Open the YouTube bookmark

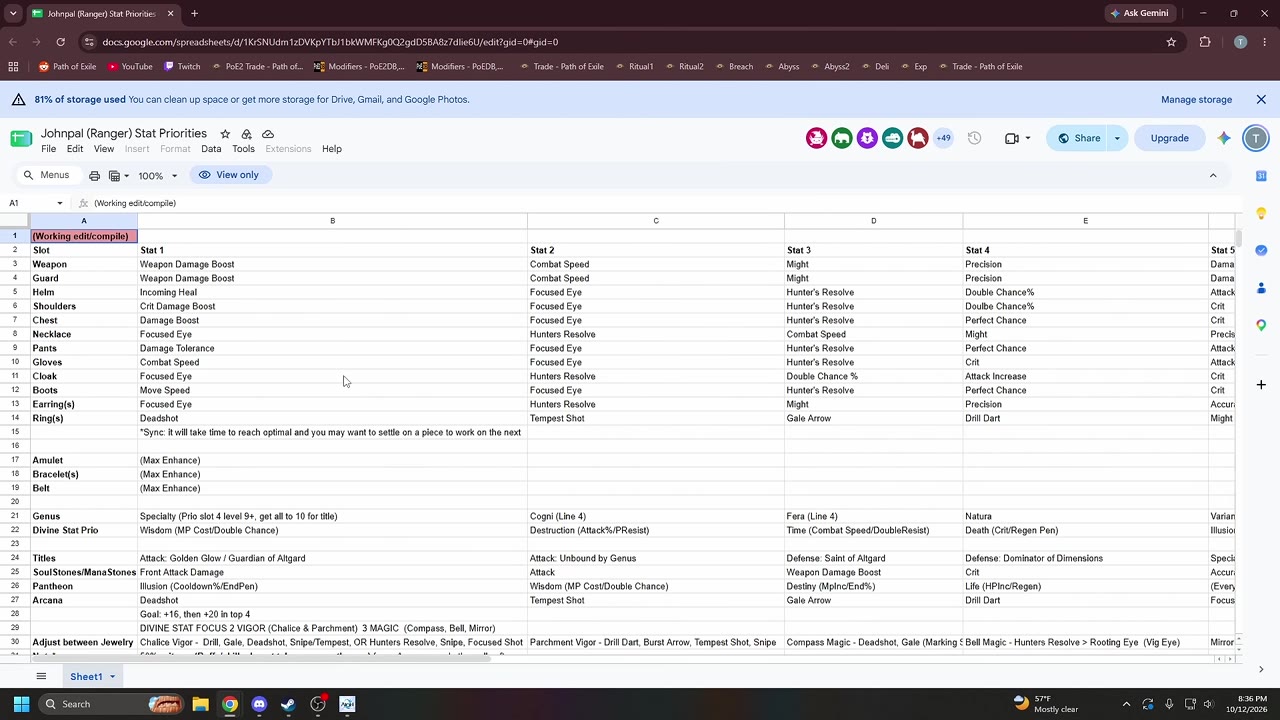(x=130, y=67)
